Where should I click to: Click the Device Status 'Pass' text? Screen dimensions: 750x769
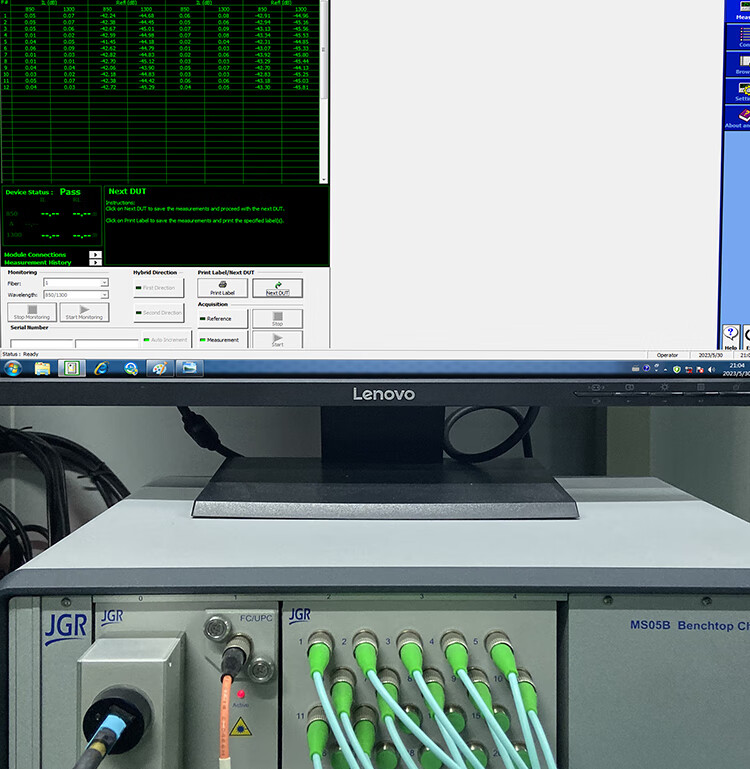click(70, 192)
